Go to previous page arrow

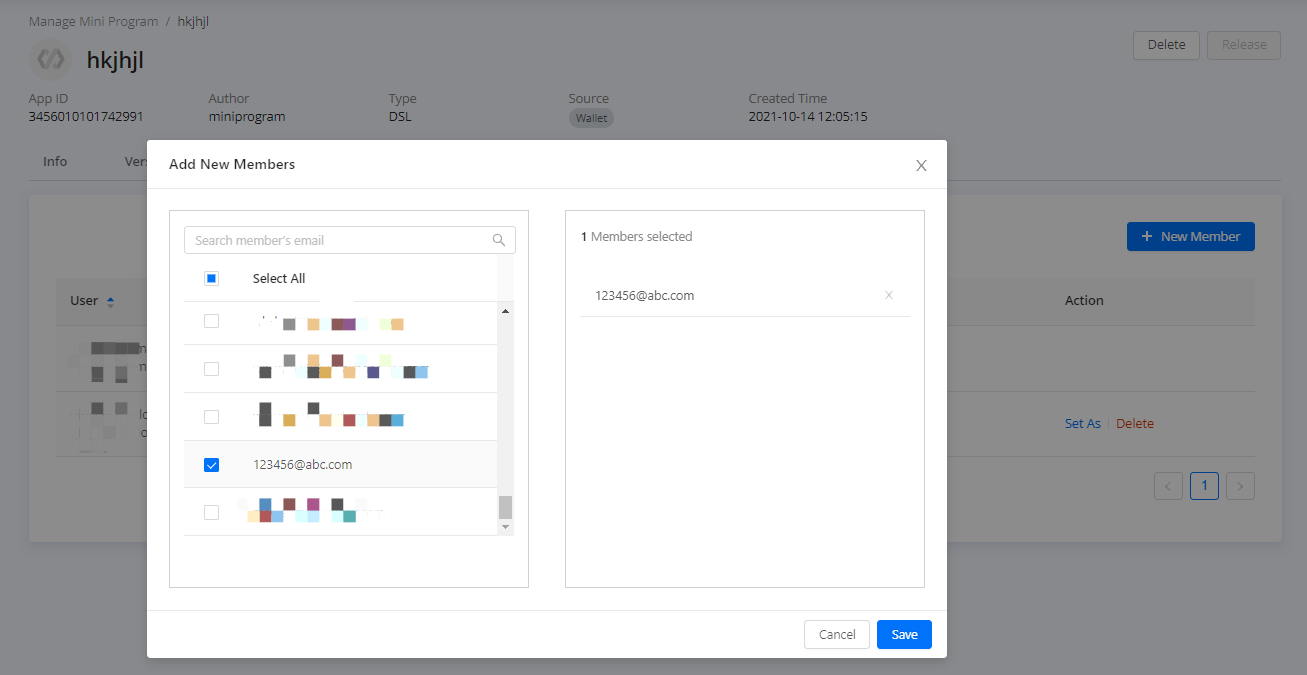click(1168, 486)
